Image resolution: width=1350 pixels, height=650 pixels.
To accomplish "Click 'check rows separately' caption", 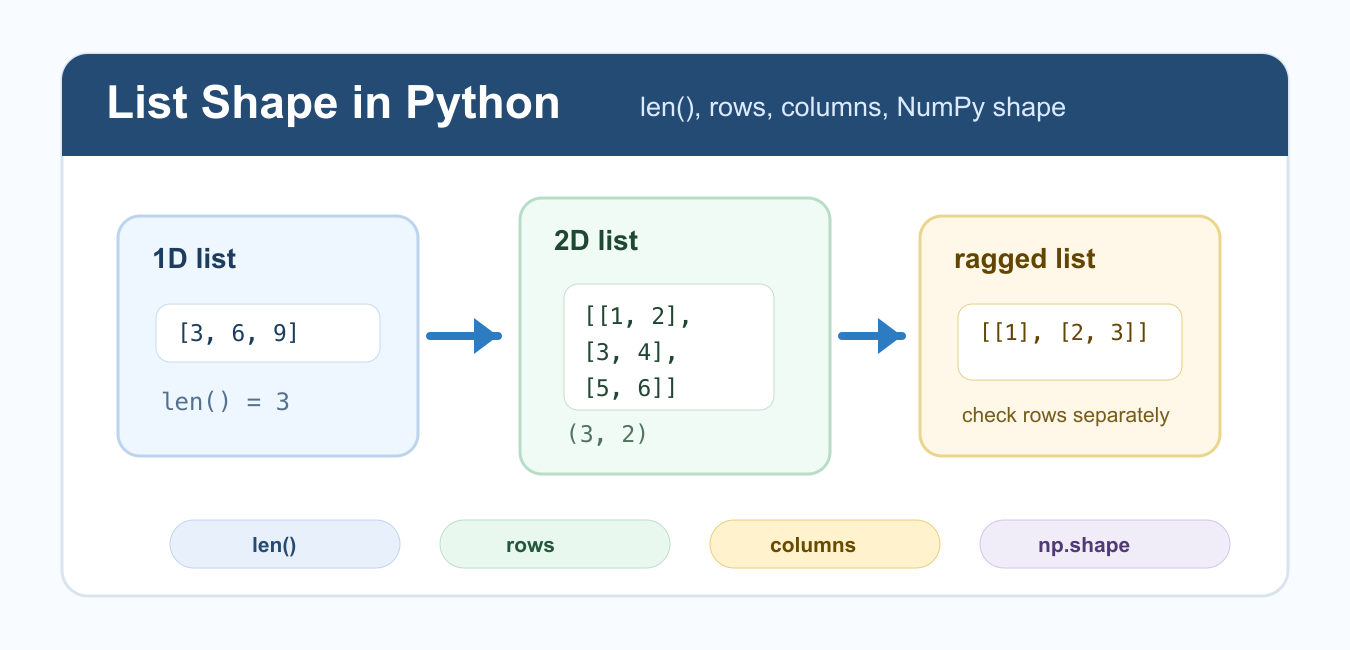I will pos(1065,415).
